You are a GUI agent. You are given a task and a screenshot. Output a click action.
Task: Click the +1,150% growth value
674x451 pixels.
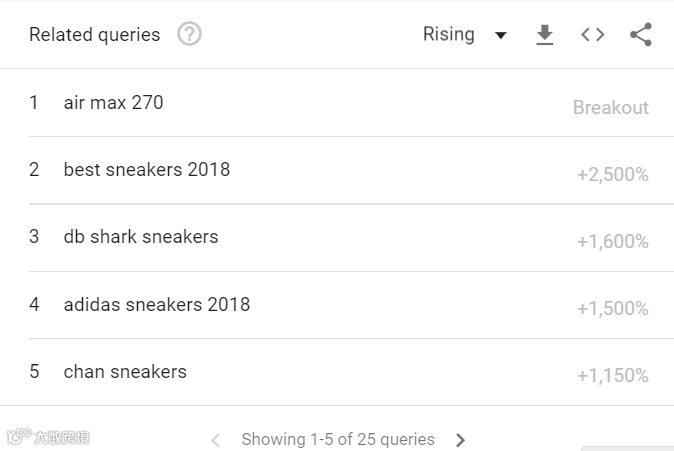pos(612,376)
